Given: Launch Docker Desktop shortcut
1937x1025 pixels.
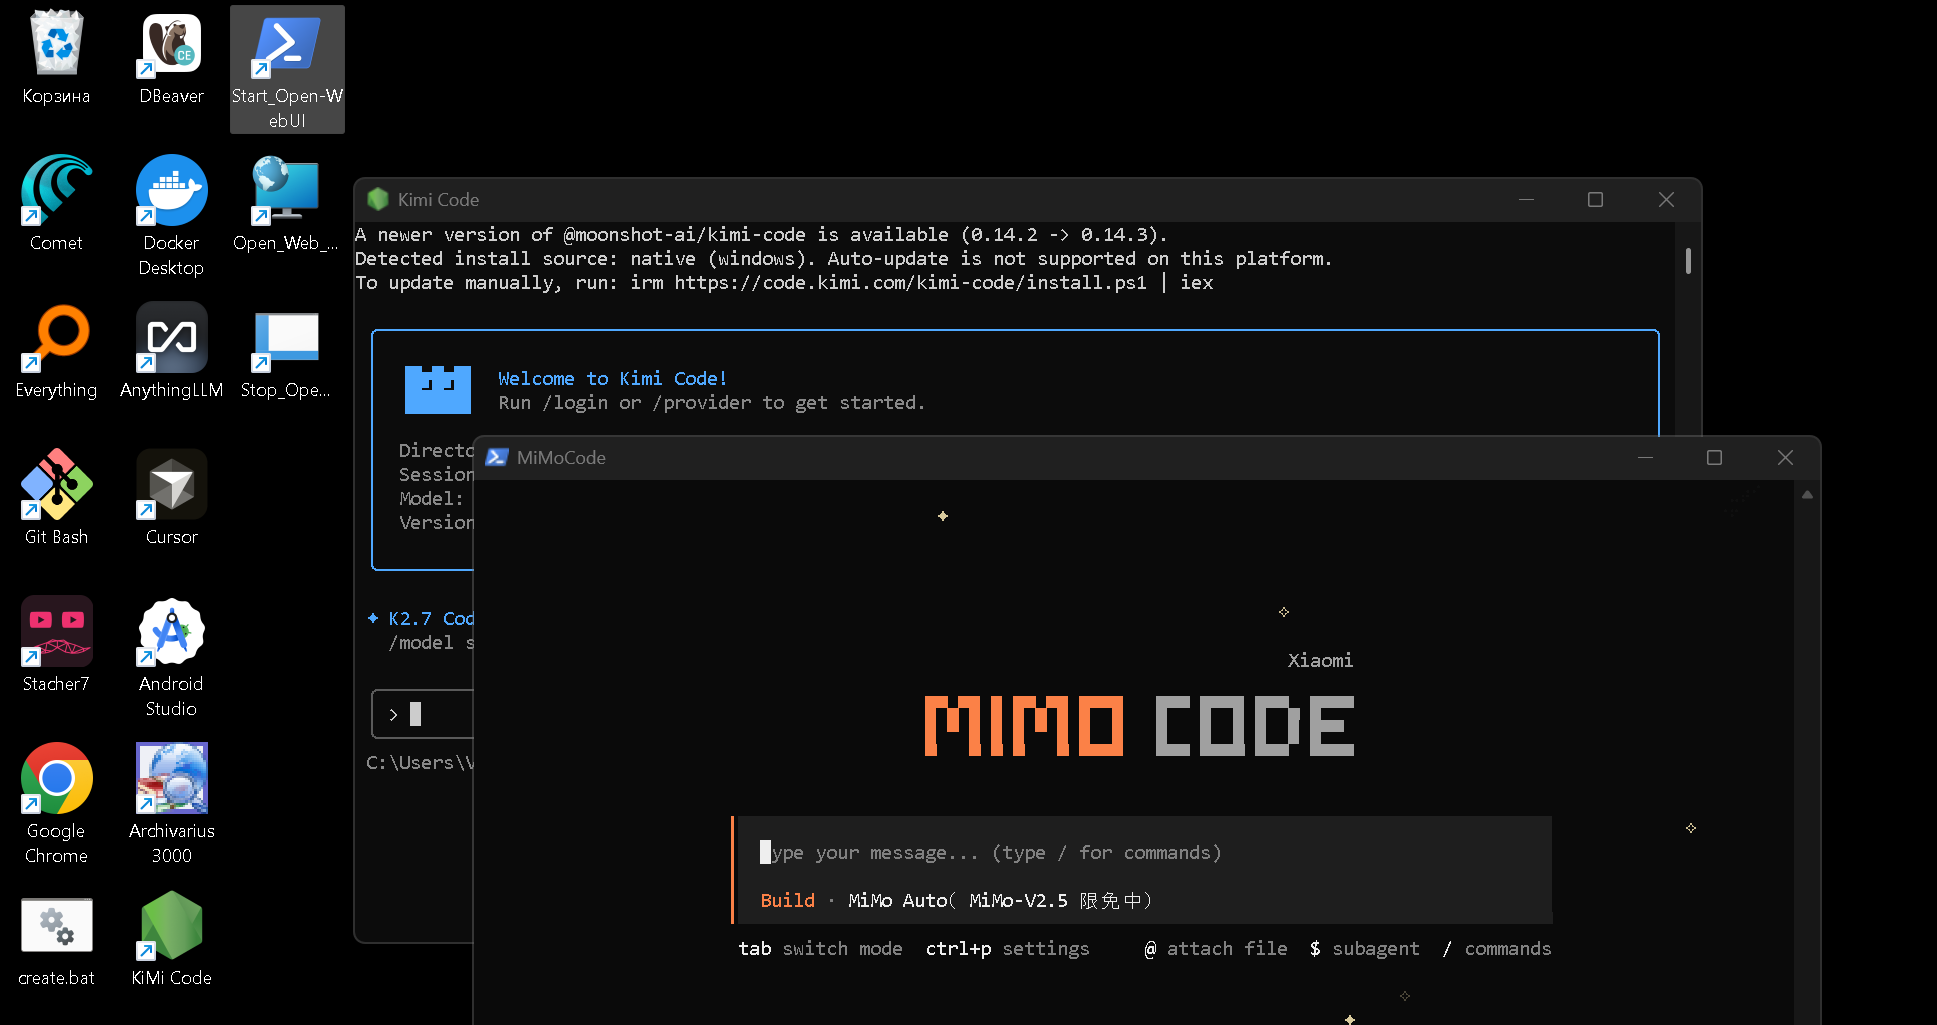Looking at the screenshot, I should 171,216.
